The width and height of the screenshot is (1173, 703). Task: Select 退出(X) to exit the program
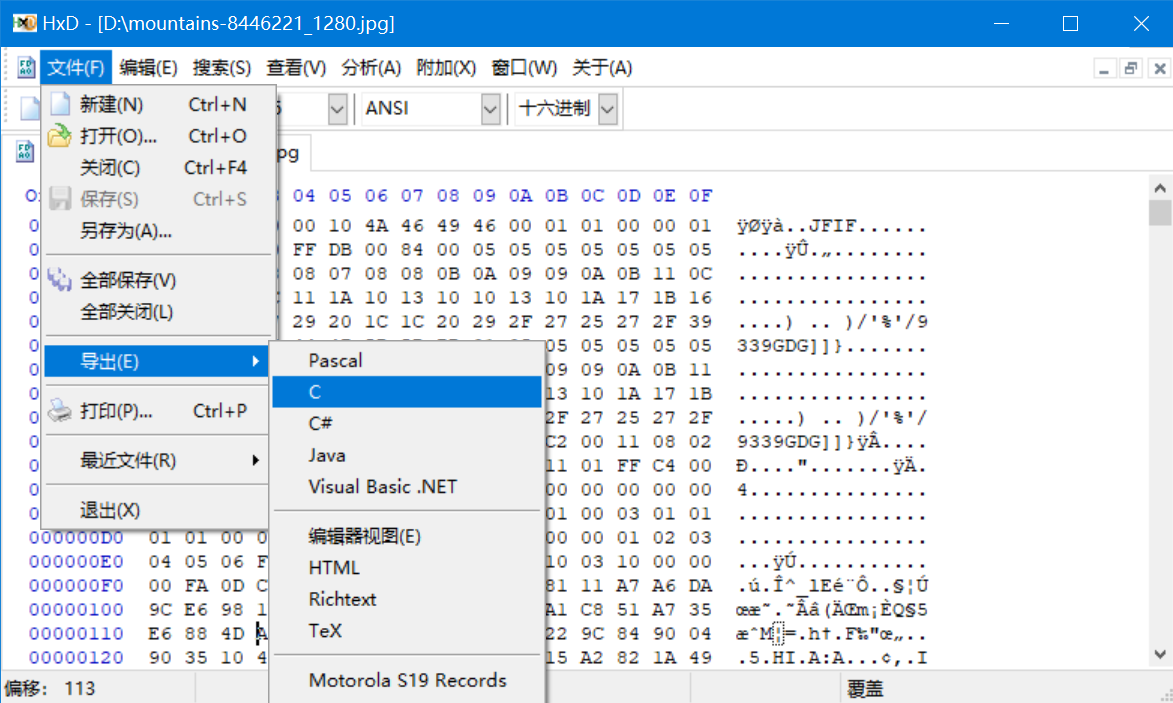(x=110, y=510)
